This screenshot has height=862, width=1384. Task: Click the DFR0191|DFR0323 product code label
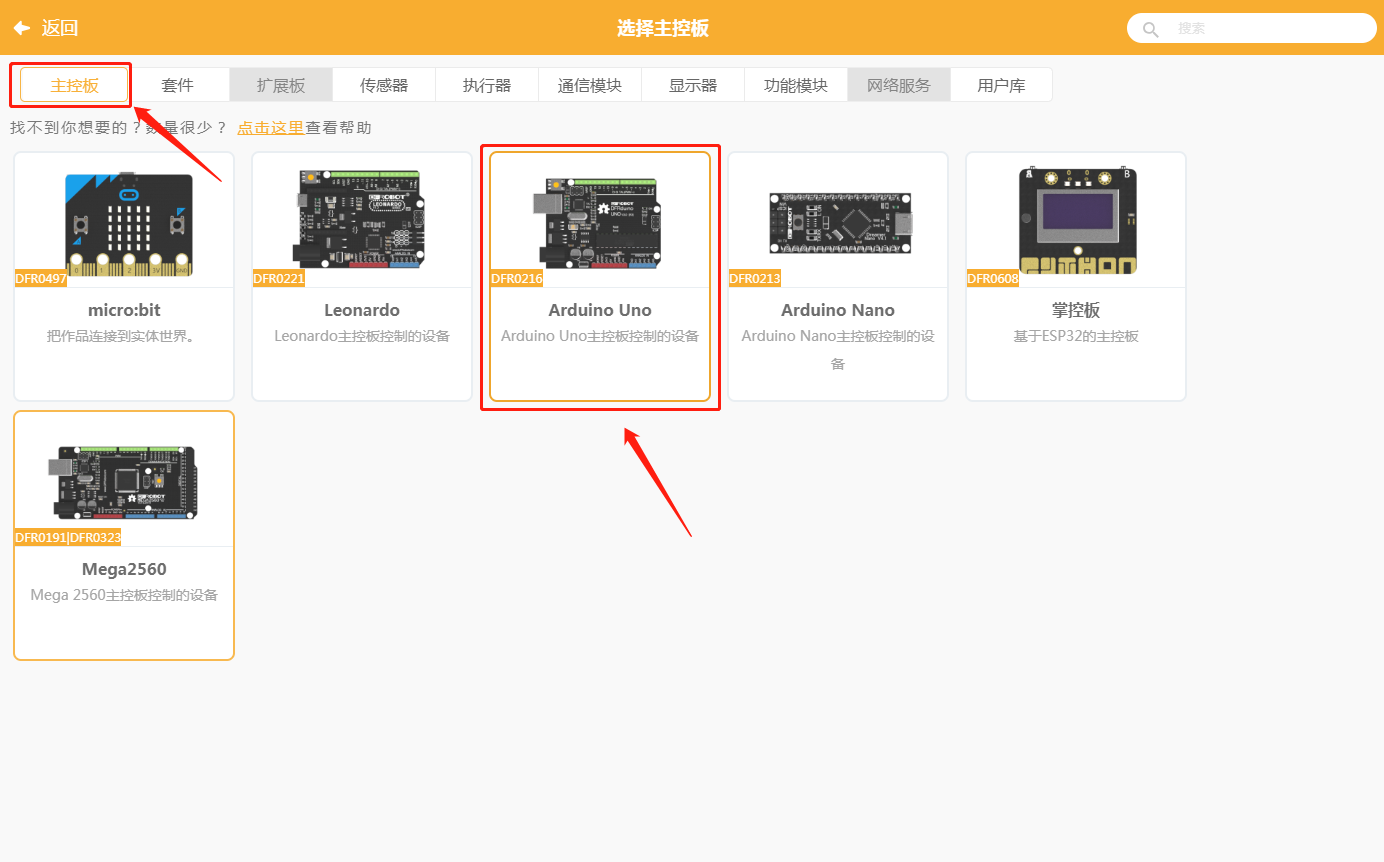pyautogui.click(x=68, y=537)
